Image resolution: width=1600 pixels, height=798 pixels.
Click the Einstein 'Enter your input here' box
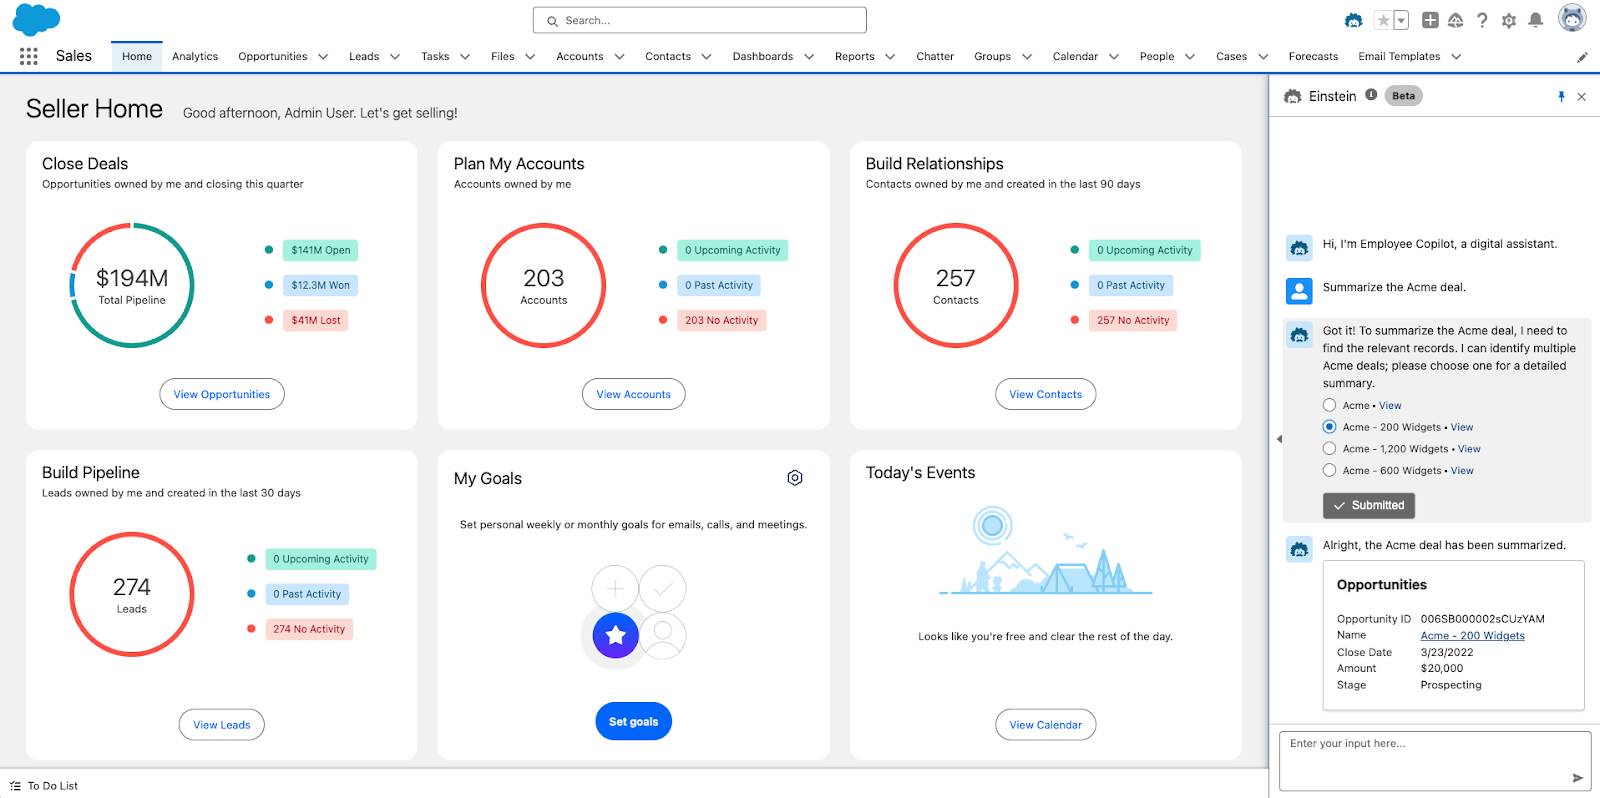[1435, 760]
